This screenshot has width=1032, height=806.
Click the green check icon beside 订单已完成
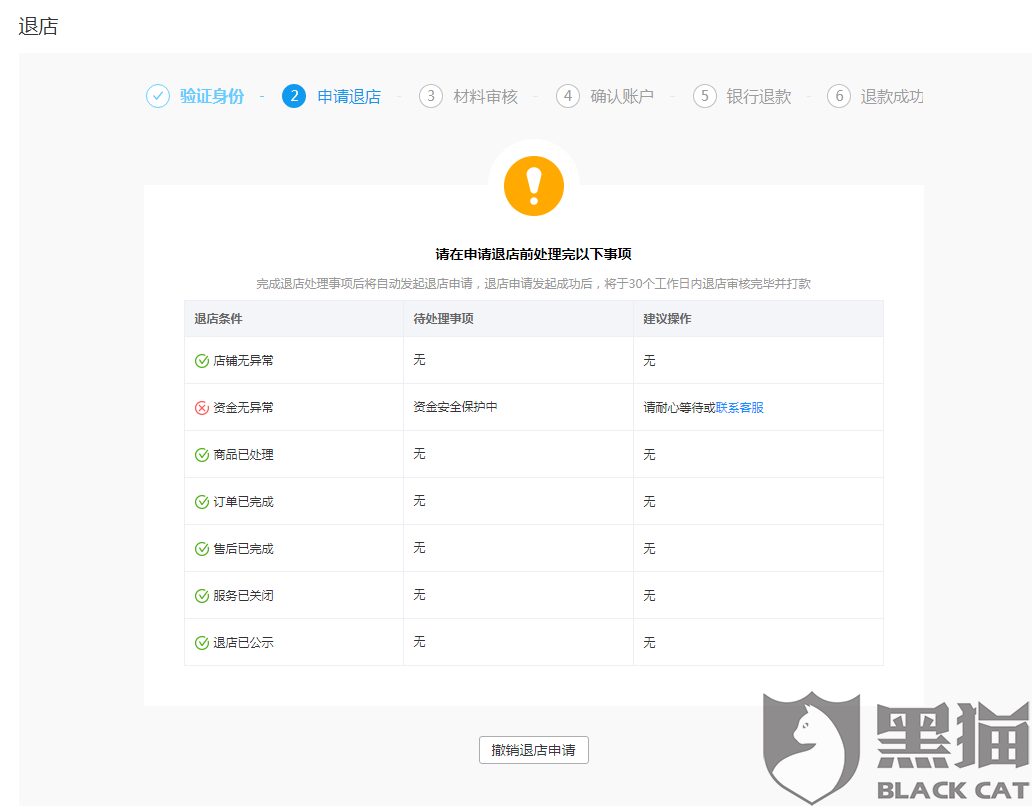(x=201, y=501)
